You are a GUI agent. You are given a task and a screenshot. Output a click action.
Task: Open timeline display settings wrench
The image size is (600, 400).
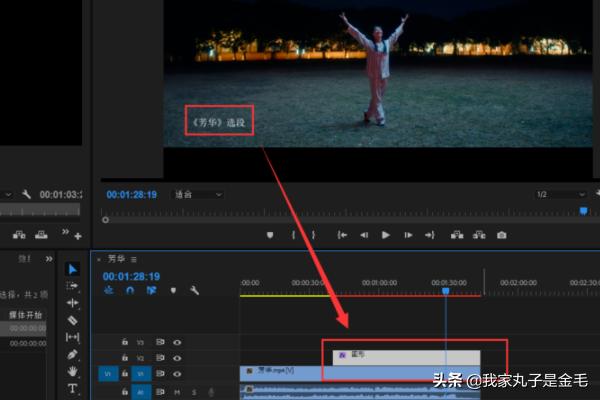tap(194, 291)
